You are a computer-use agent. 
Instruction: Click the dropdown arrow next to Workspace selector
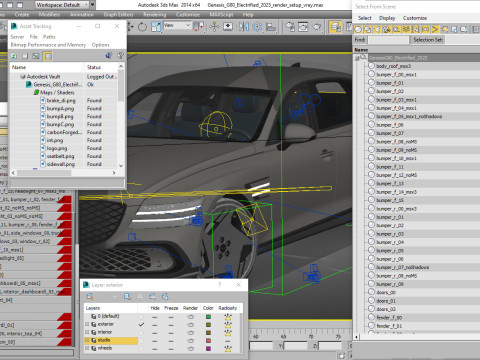coord(93,5)
